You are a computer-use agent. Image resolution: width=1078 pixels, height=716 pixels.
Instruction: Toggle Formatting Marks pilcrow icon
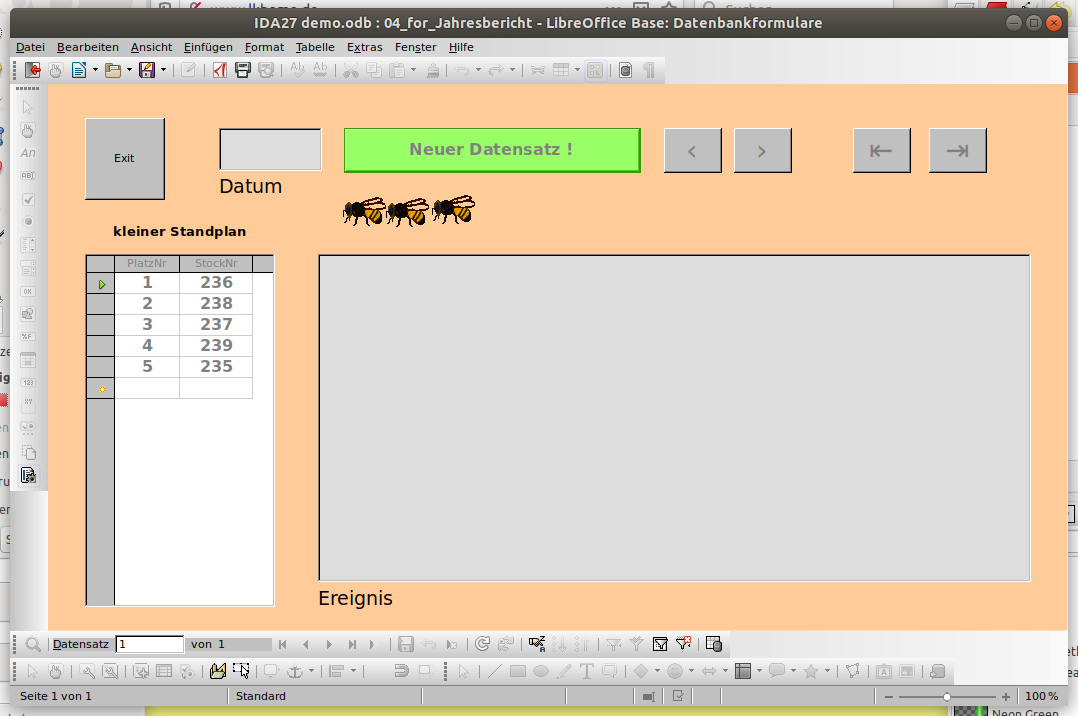coord(648,70)
